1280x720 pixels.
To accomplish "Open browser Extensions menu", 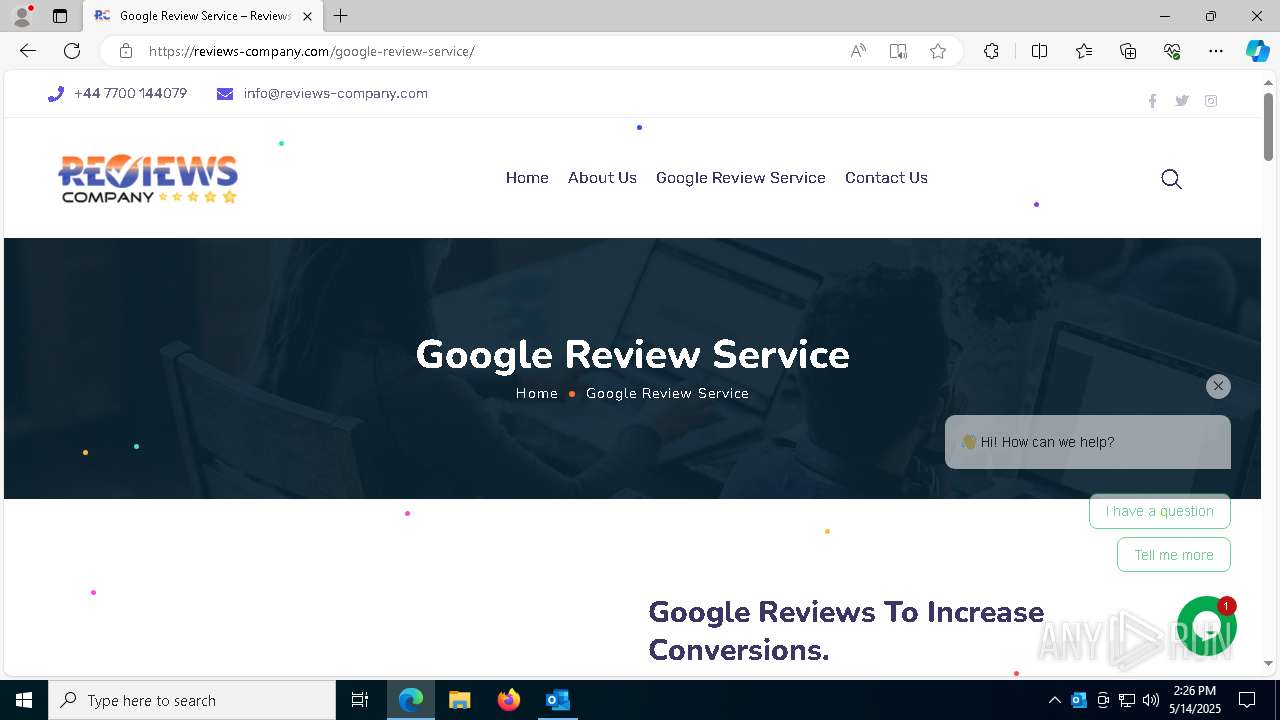I will coord(991,51).
